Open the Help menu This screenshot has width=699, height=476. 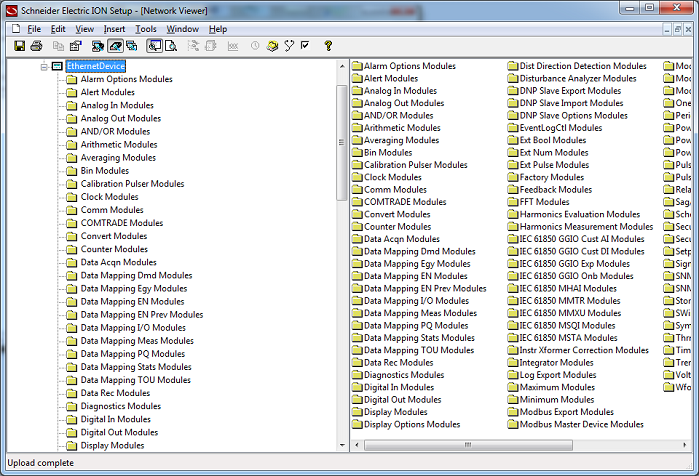pyautogui.click(x=218, y=29)
